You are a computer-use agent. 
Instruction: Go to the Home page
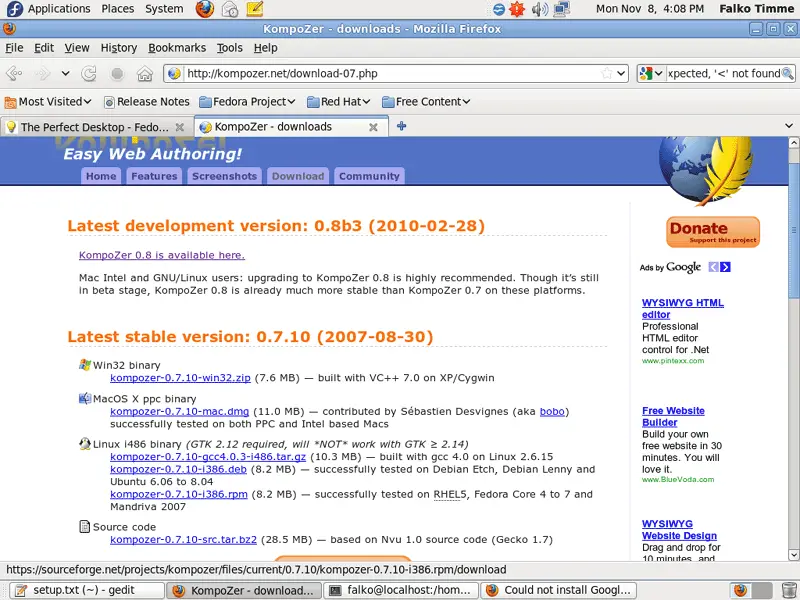point(145,74)
